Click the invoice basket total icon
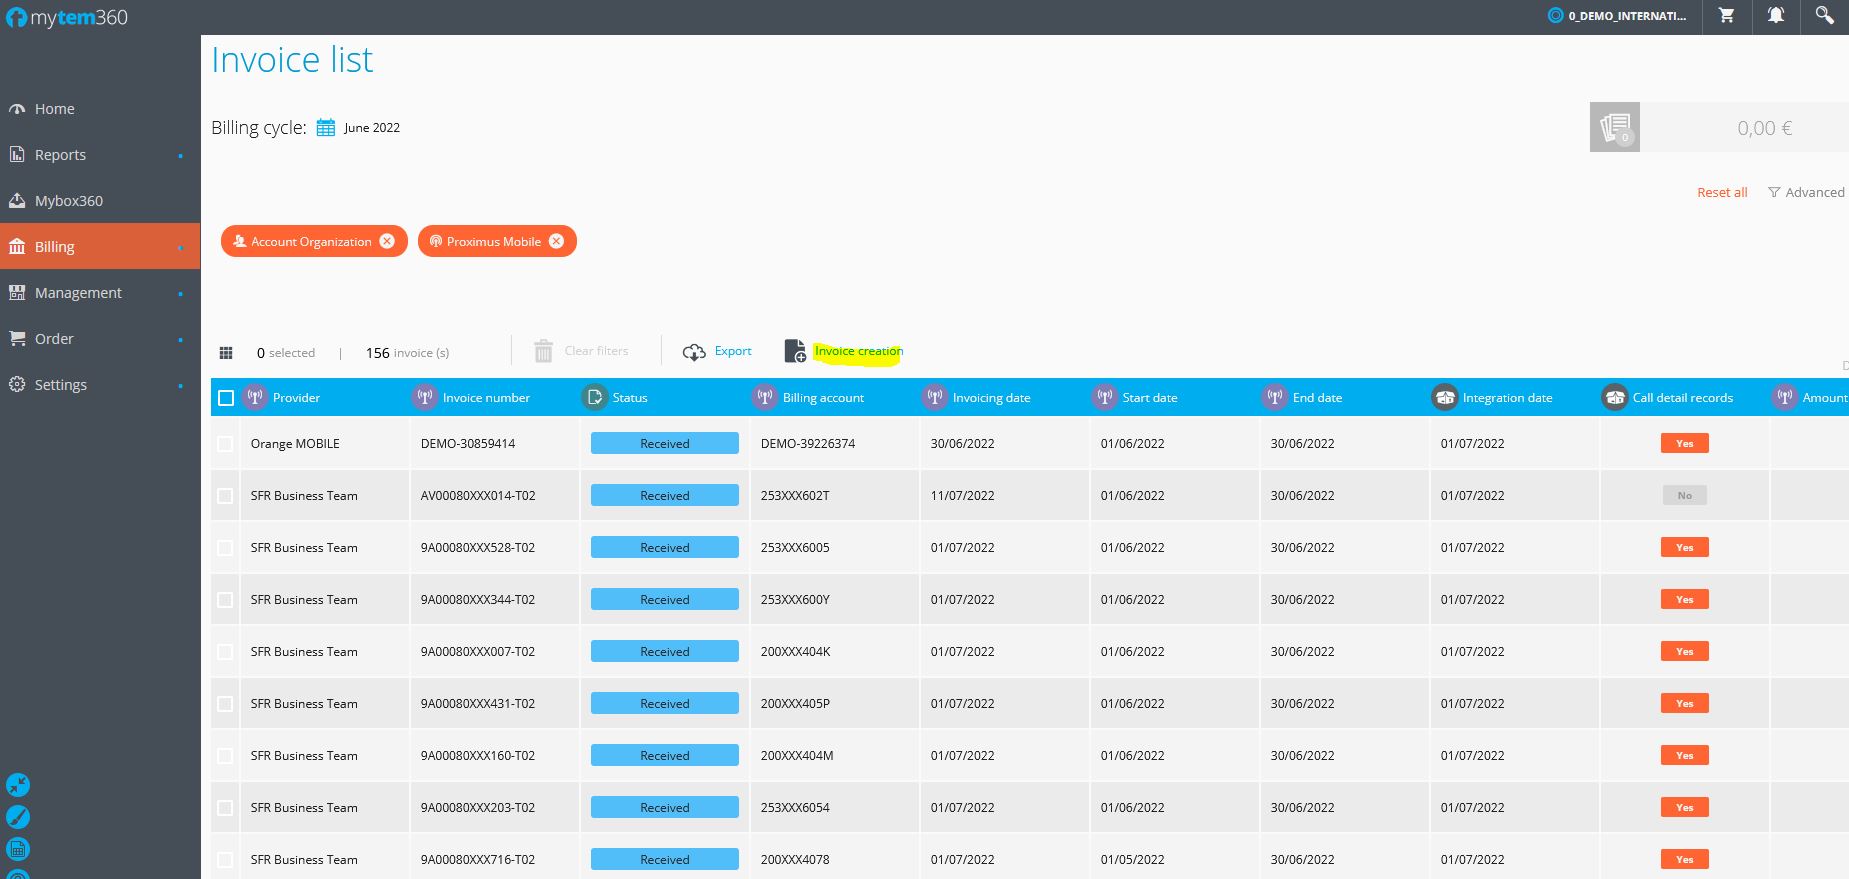This screenshot has height=879, width=1849. click(x=1615, y=127)
